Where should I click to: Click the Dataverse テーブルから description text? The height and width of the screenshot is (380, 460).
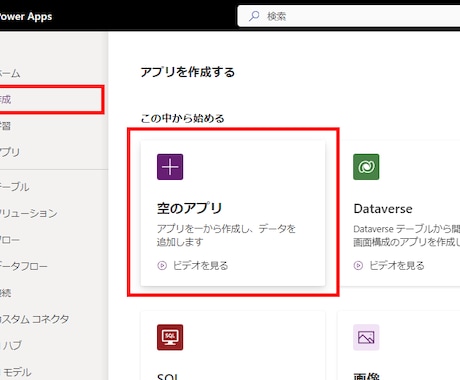[x=407, y=235]
